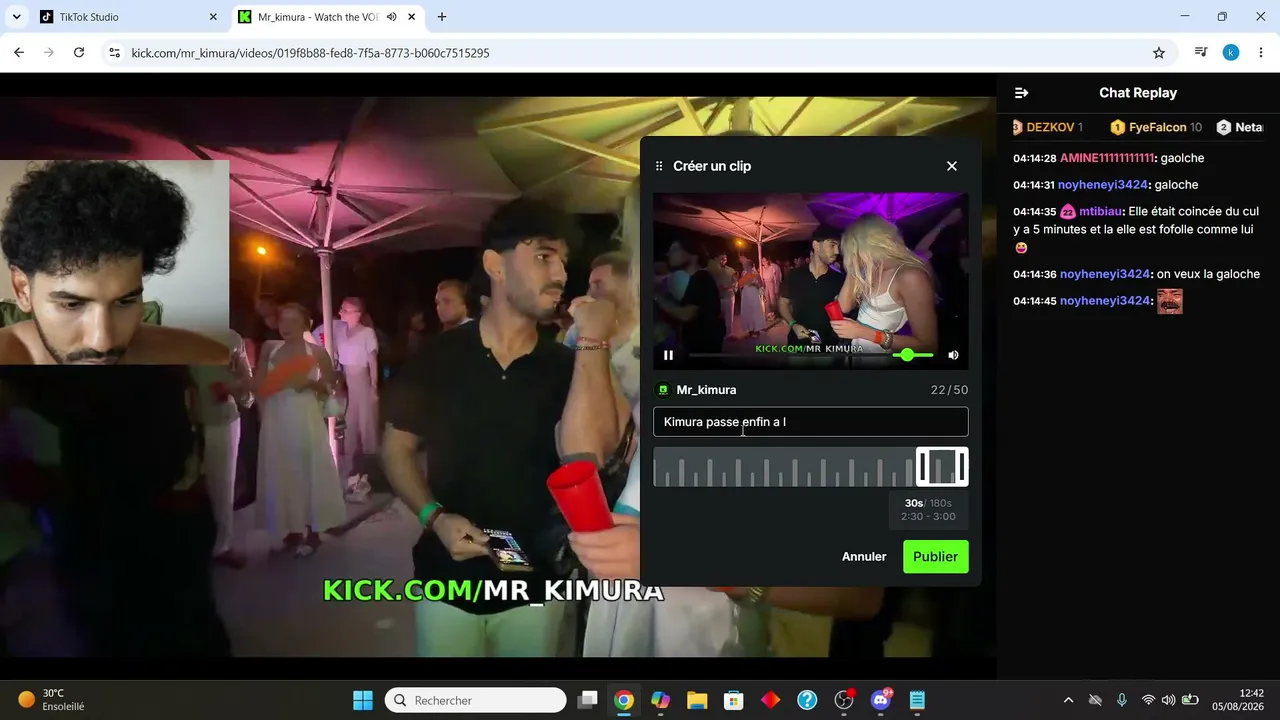The image size is (1280, 720).
Task: Open Task View on the taskbar
Action: pyautogui.click(x=588, y=700)
